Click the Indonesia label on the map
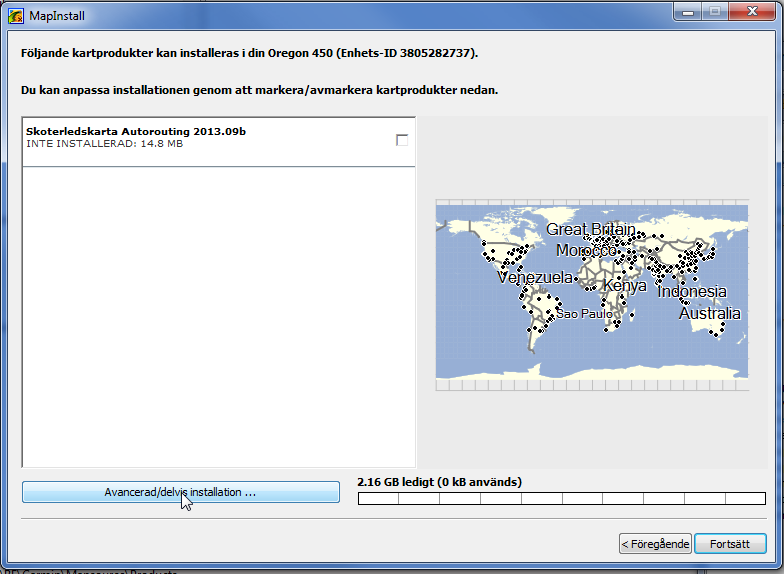Viewport: 784px width, 574px height. [691, 292]
